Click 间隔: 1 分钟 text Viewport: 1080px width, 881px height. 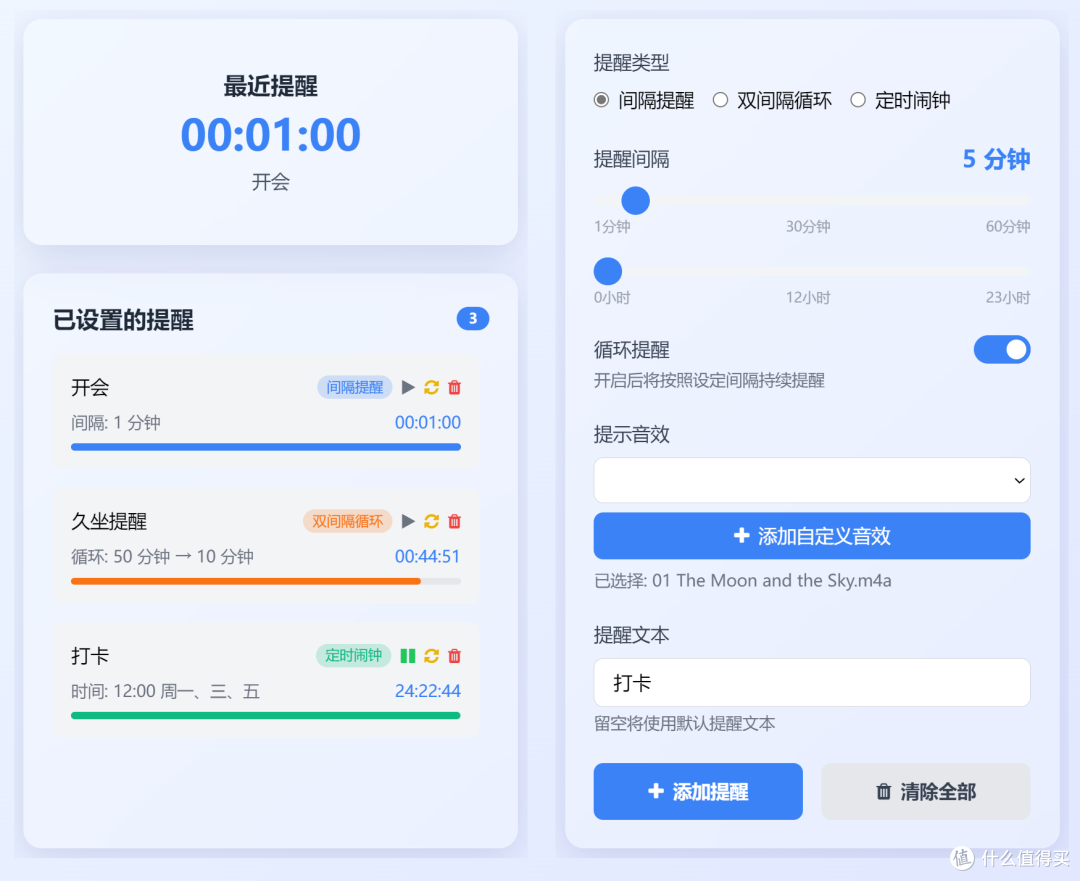[116, 422]
